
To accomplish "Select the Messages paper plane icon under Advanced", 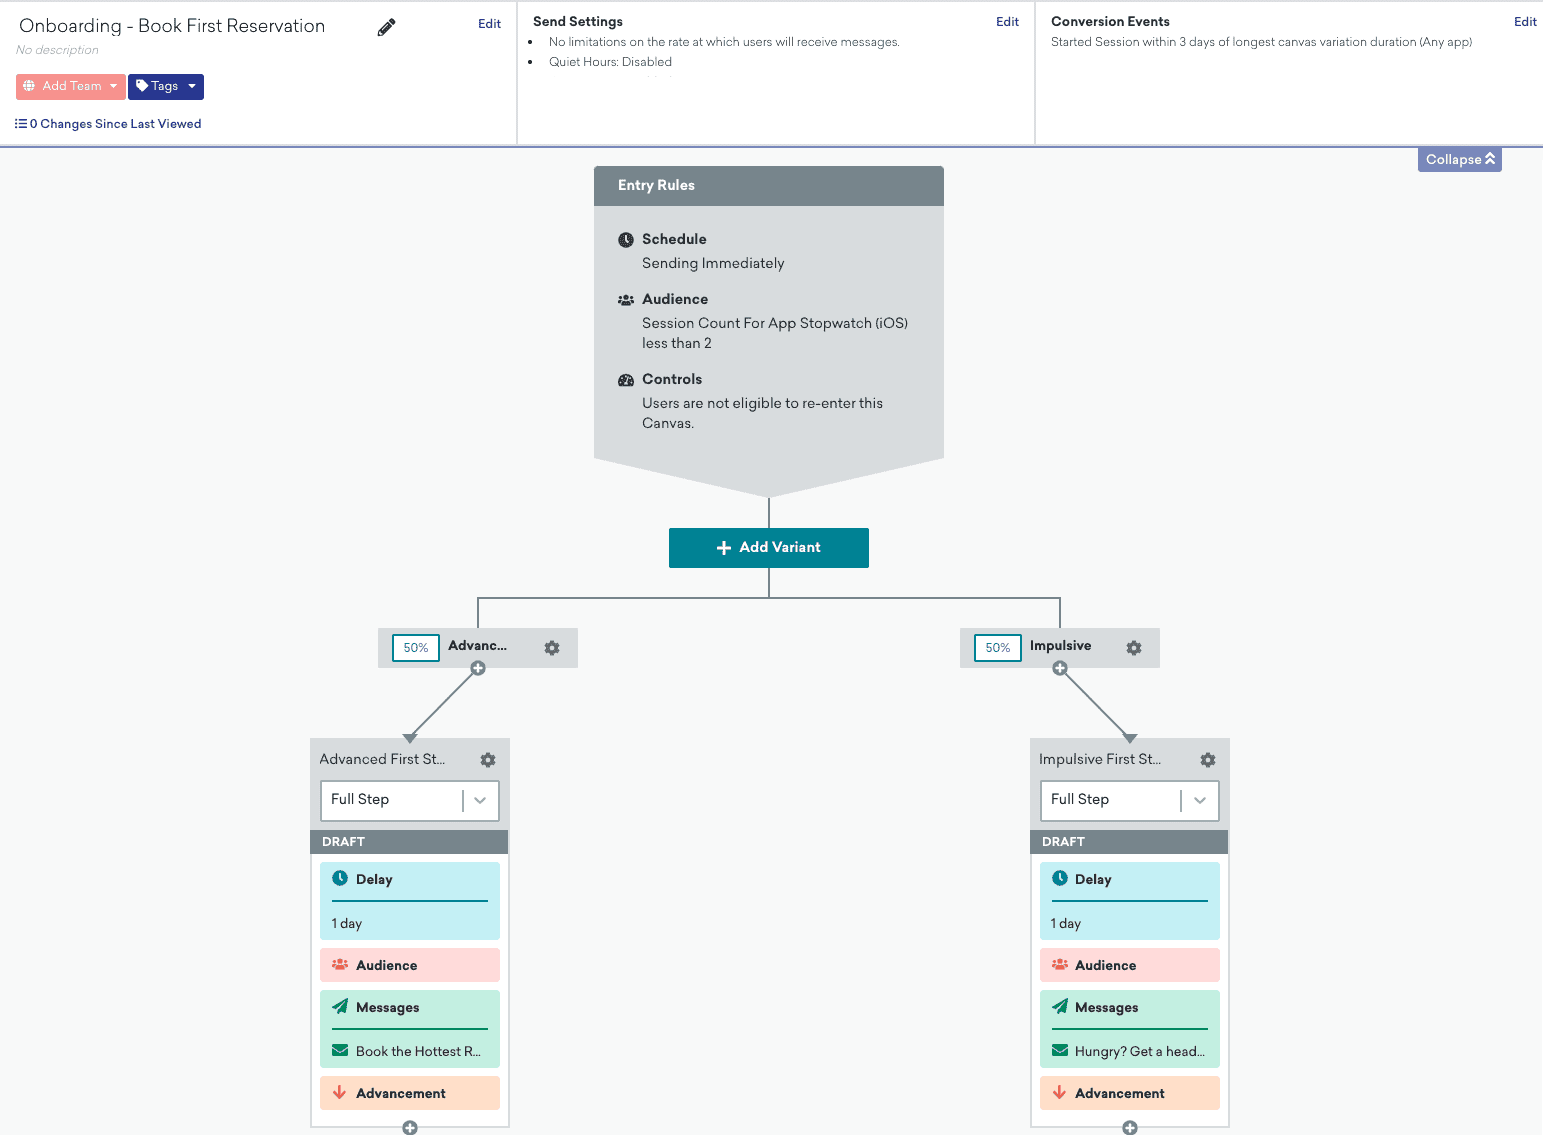I will (x=340, y=1007).
